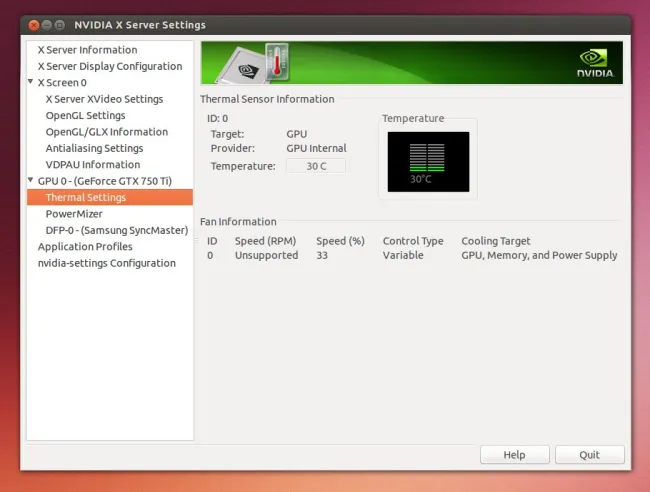Open nvidia-settings Configuration
This screenshot has width=650, height=492.
(x=107, y=263)
